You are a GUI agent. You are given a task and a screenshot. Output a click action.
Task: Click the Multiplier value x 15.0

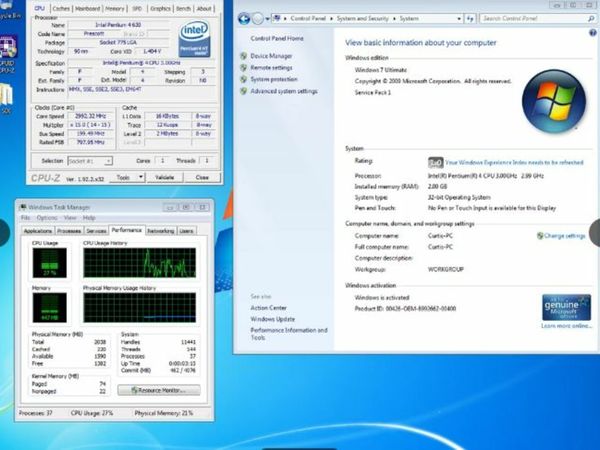(91, 125)
